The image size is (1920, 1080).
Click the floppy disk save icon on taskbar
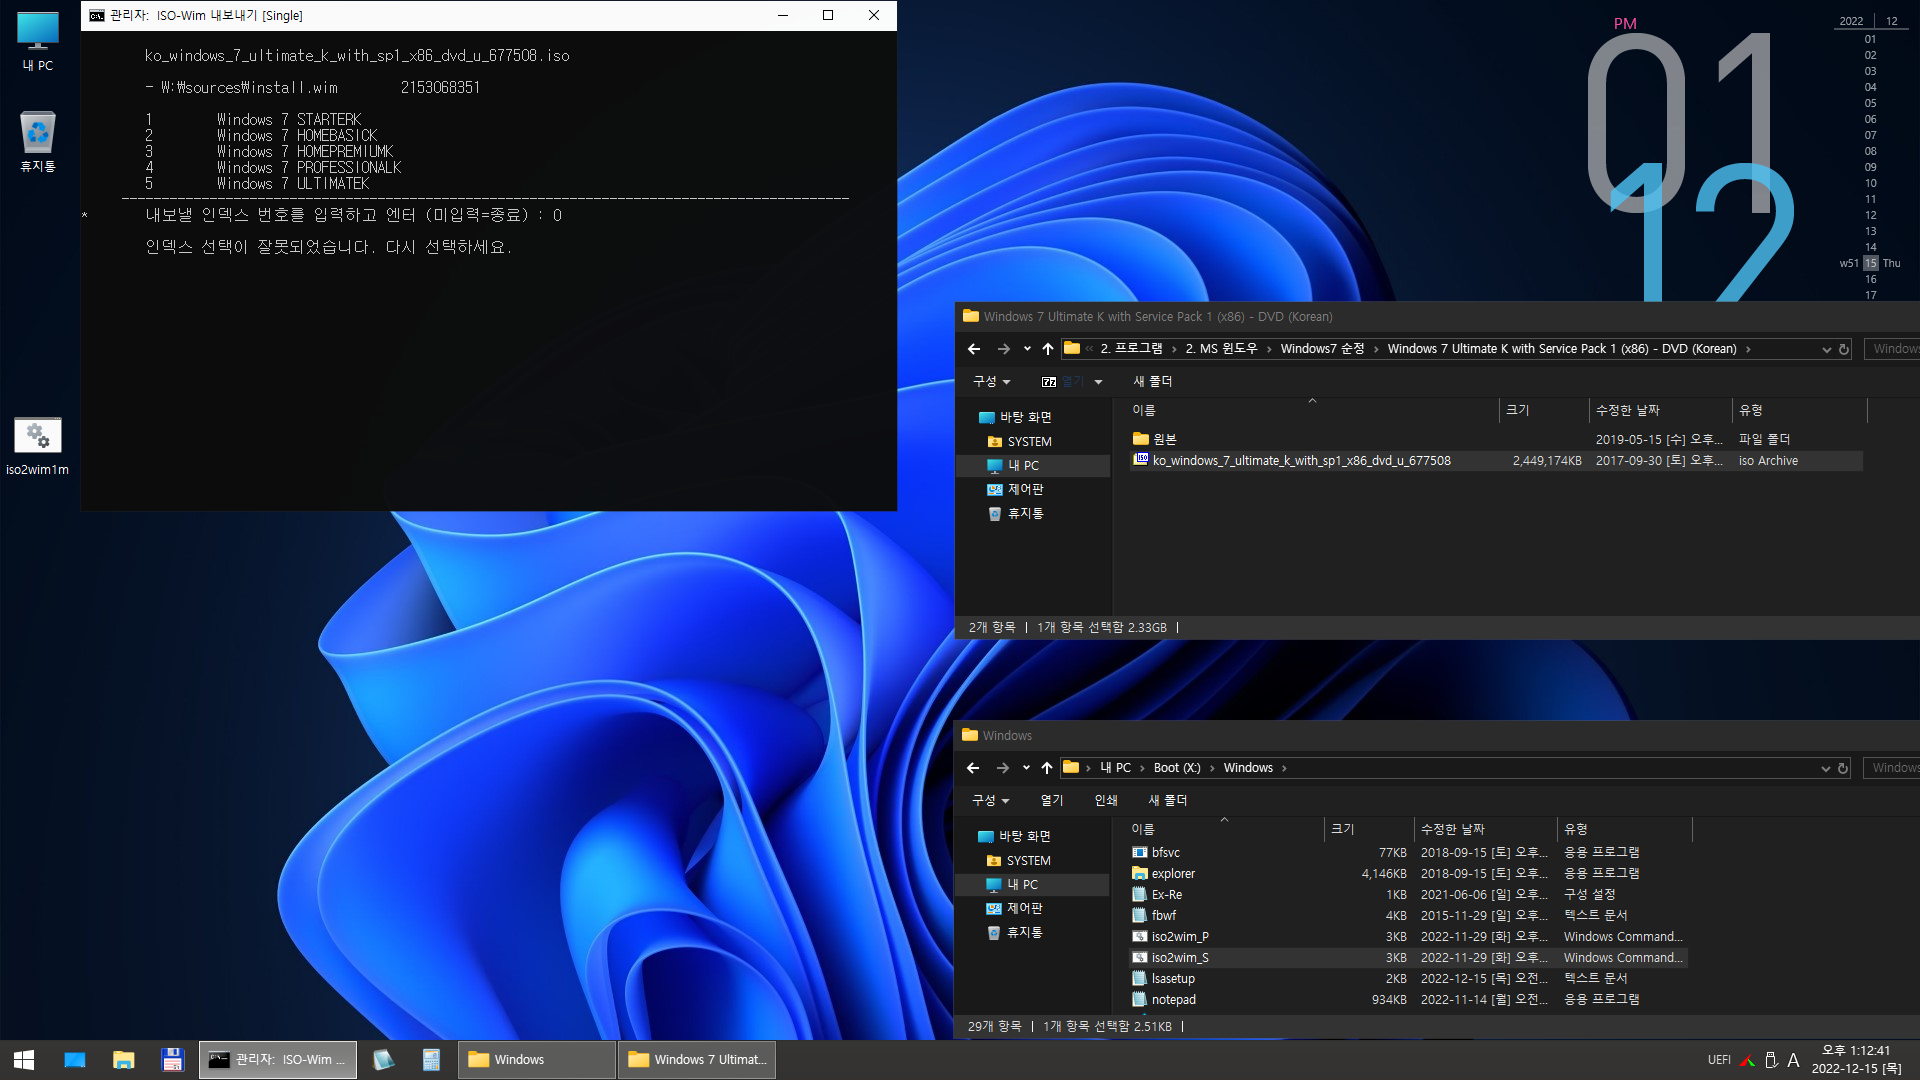[172, 1059]
